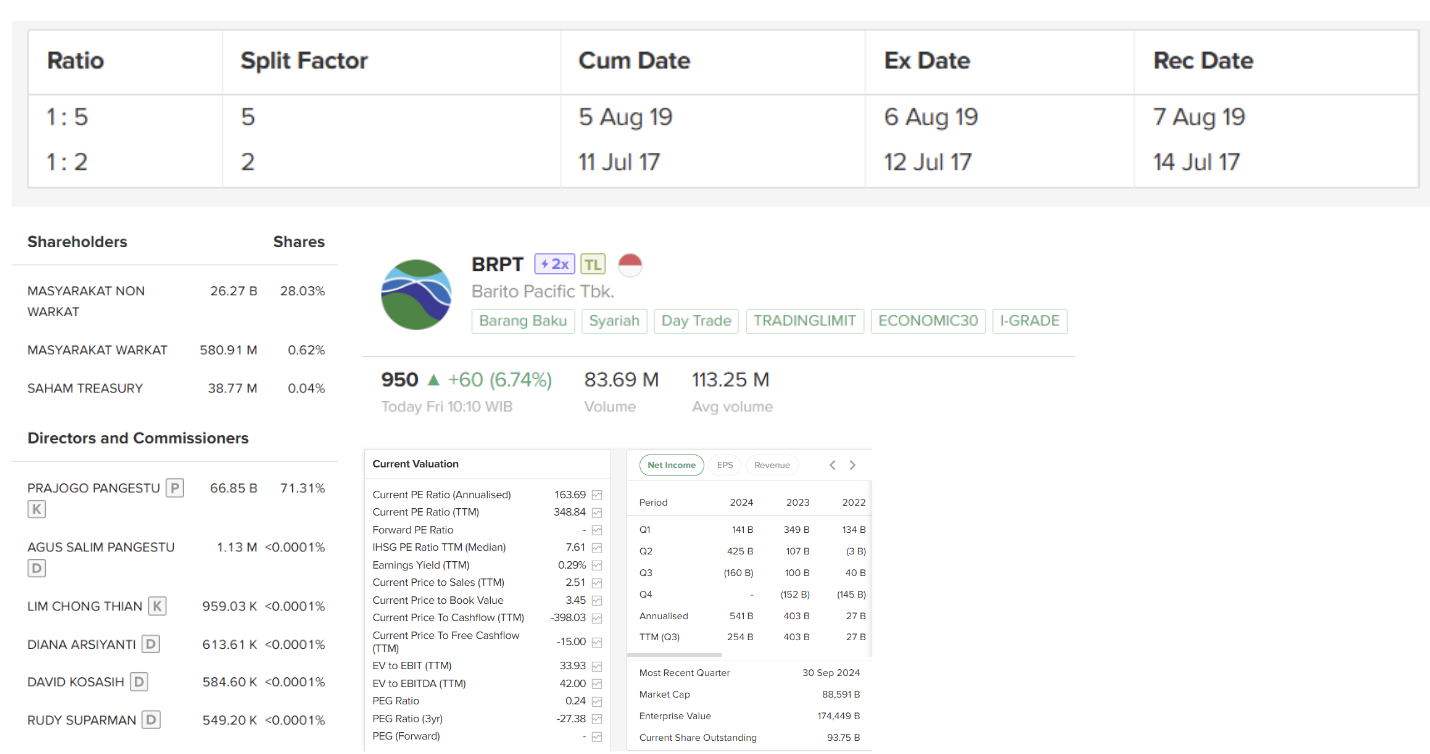
Task: Switch to the EPS tab
Action: pyautogui.click(x=725, y=465)
